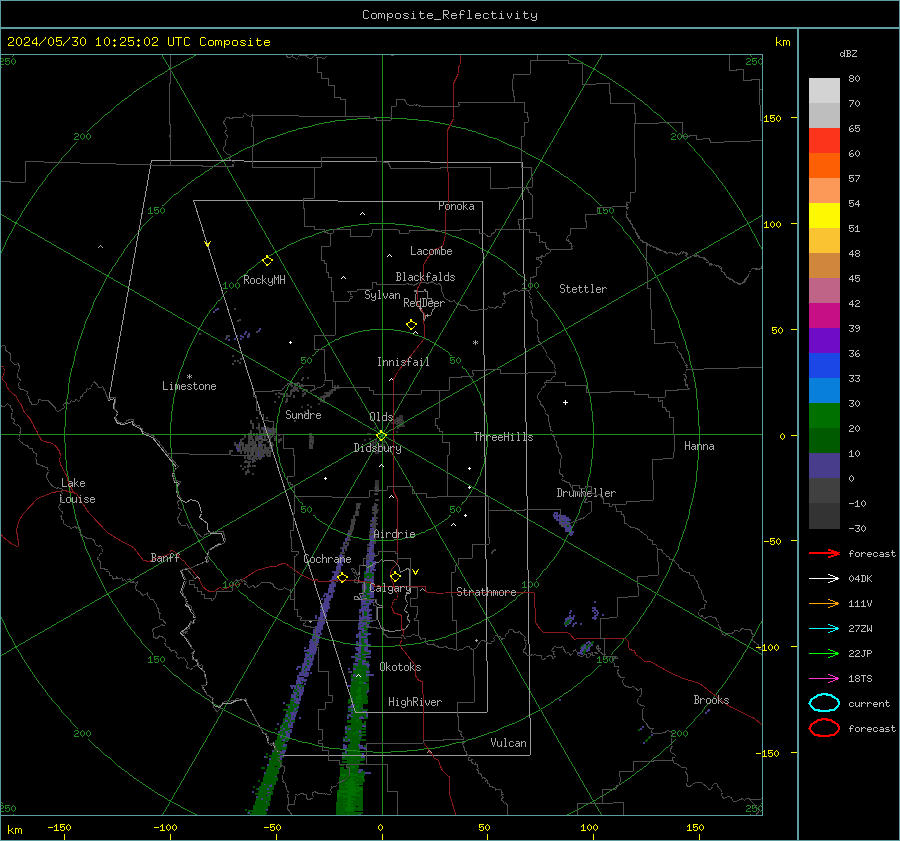Click the asterisk marker above Limestone
The height and width of the screenshot is (841, 900).
click(189, 377)
